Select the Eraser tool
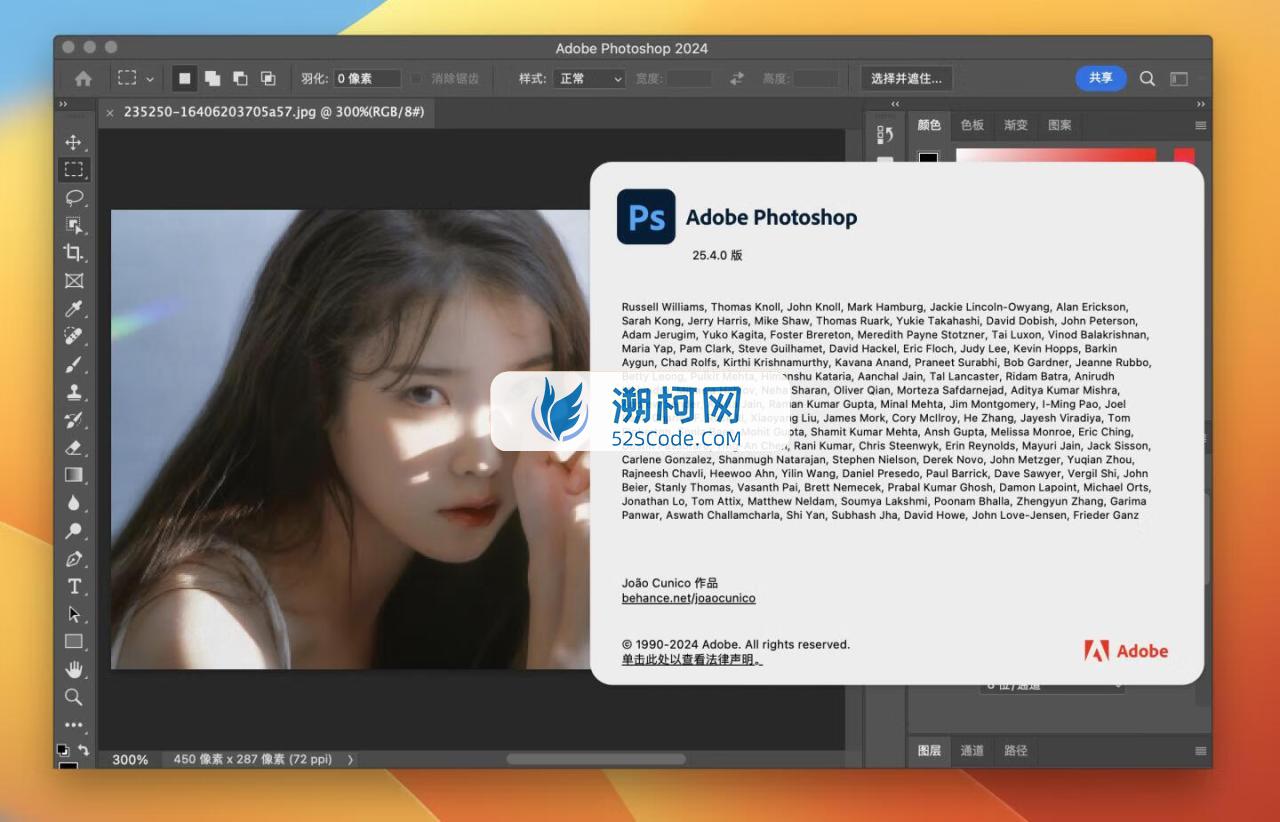 [x=74, y=448]
